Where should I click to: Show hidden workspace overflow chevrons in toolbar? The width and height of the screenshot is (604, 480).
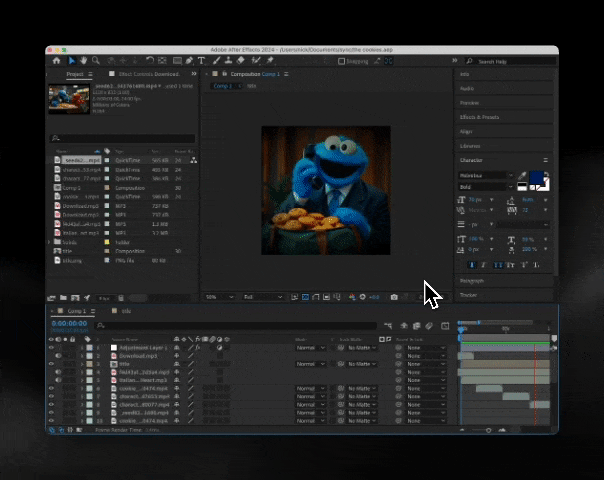(455, 60)
